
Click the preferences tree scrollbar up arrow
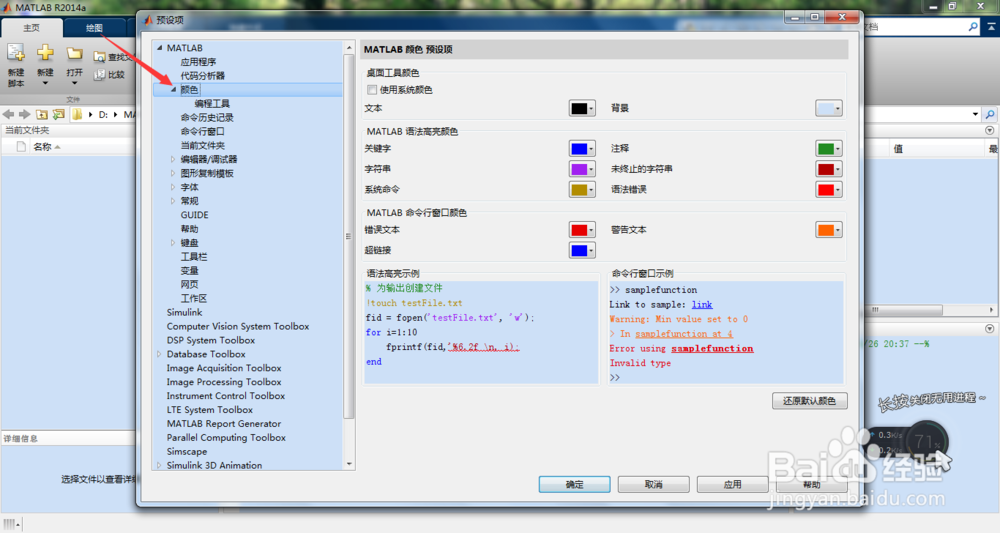tap(349, 48)
